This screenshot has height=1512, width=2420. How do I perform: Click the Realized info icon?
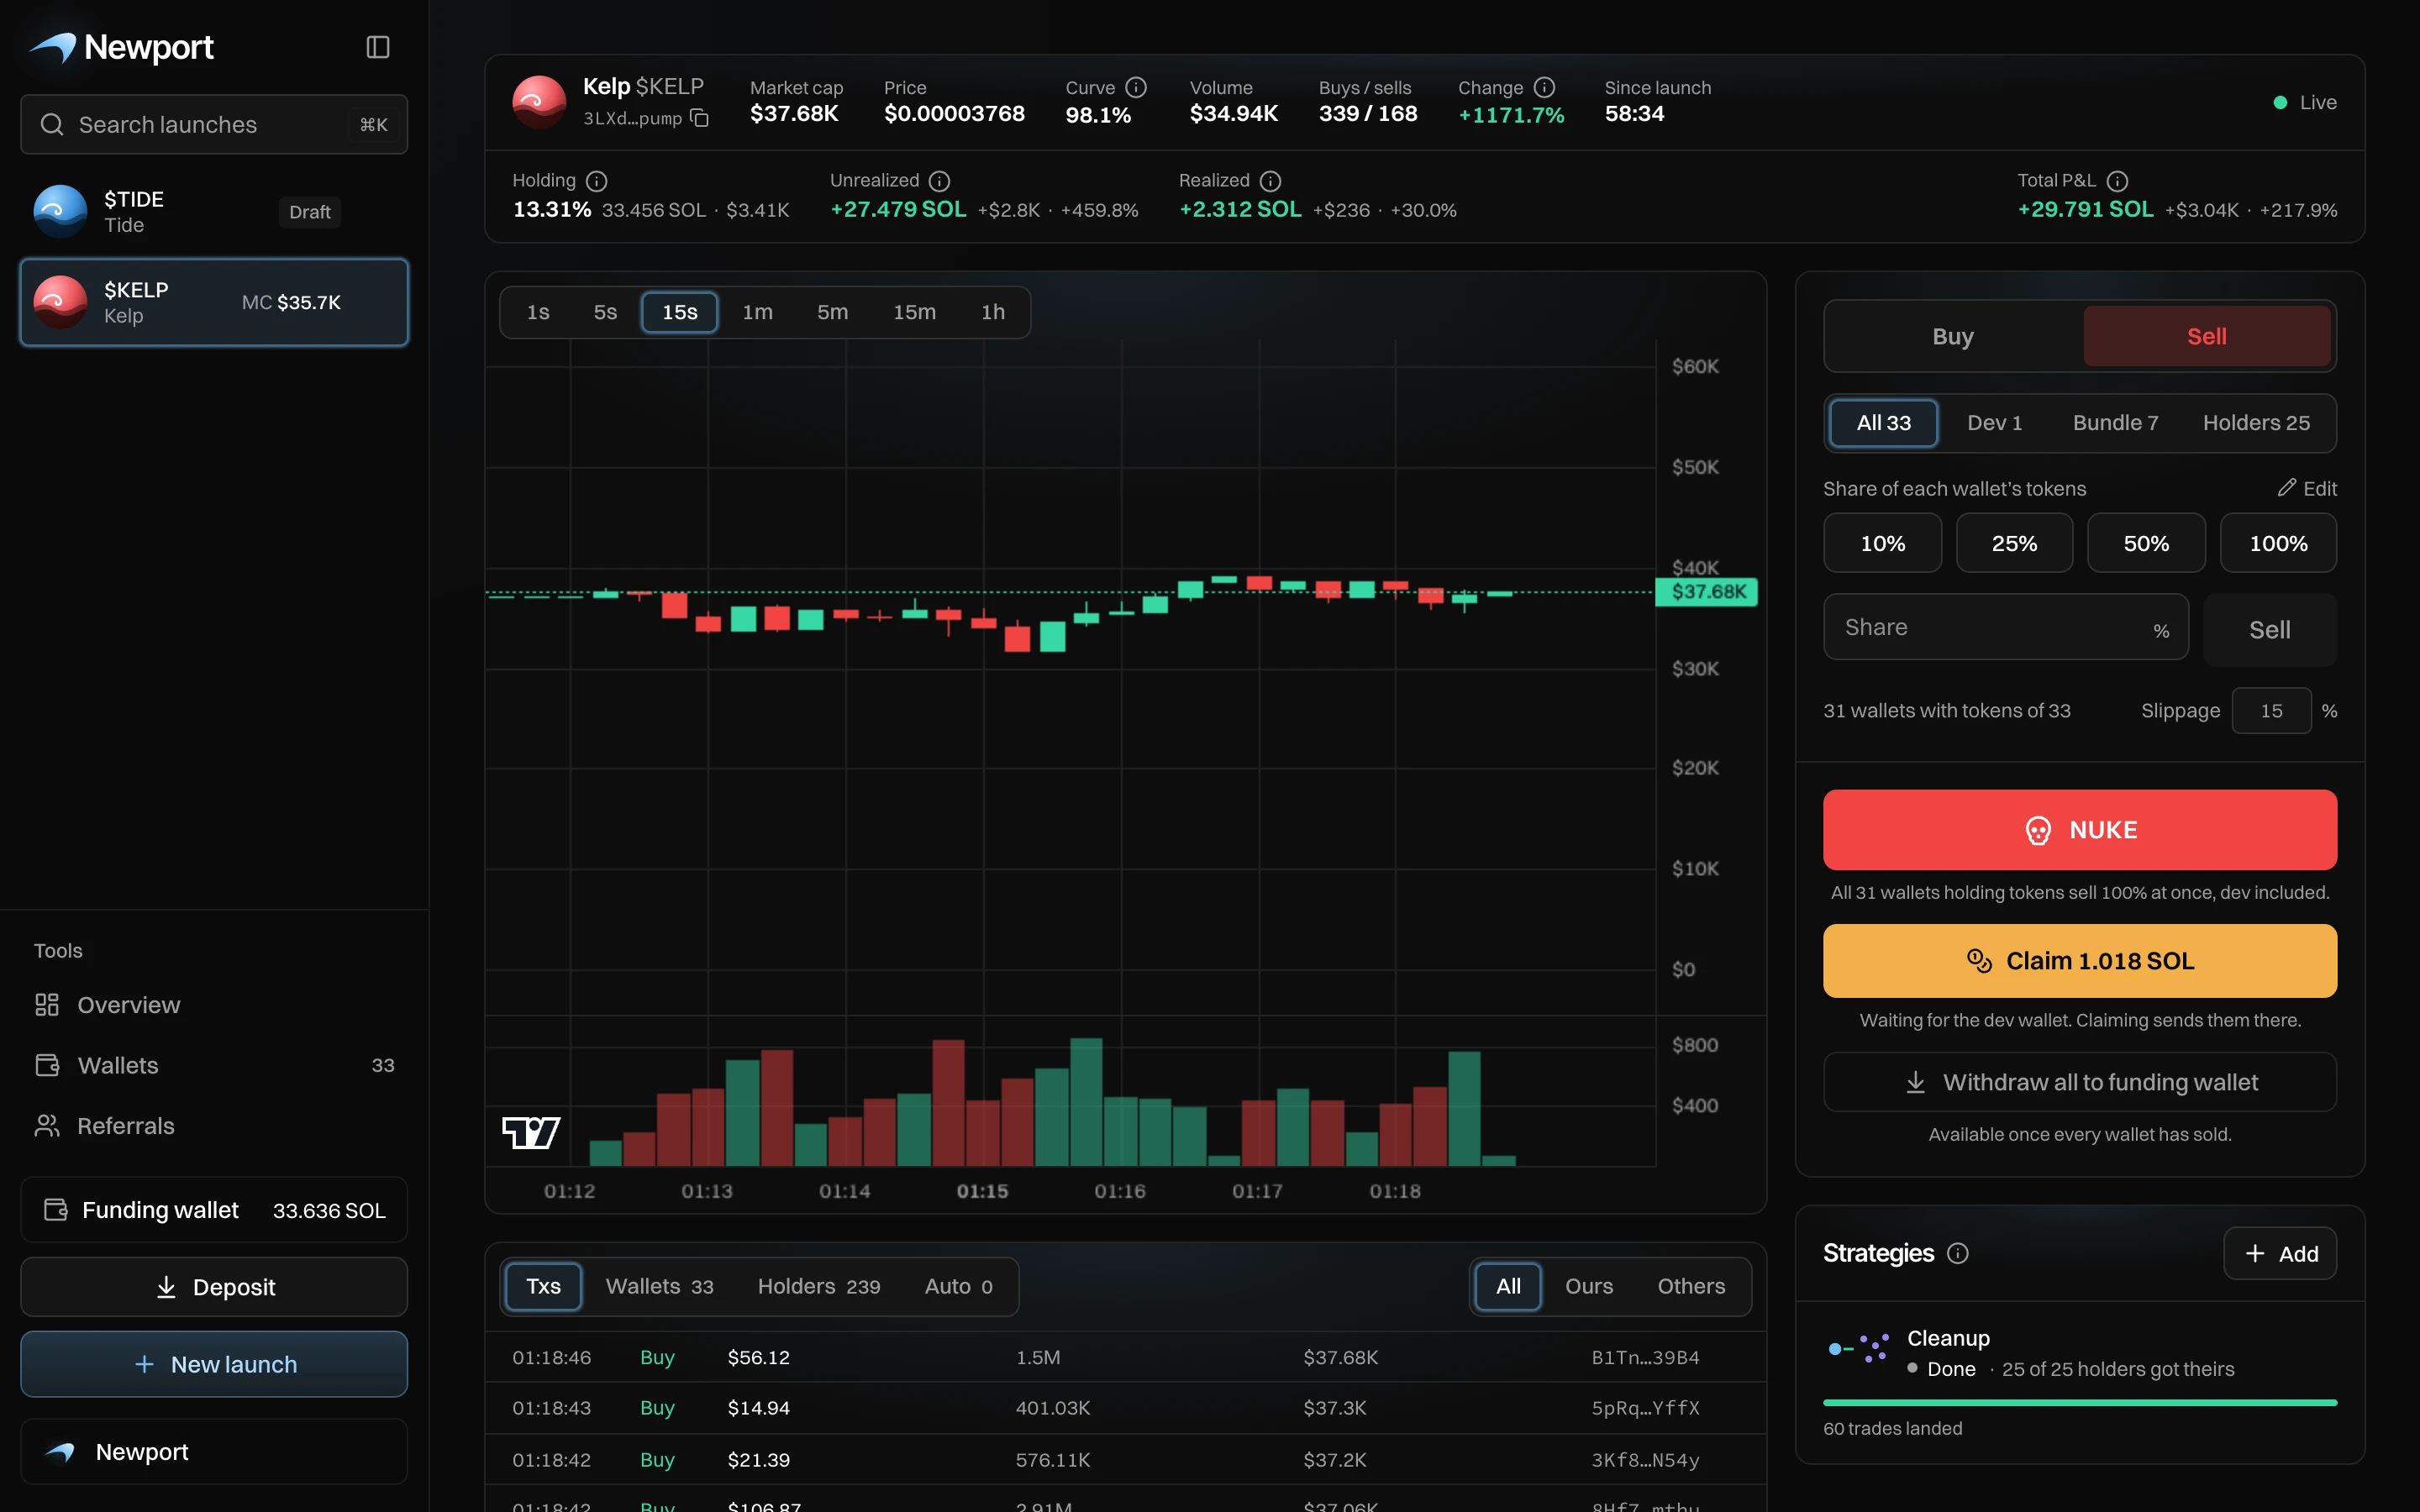[1270, 181]
